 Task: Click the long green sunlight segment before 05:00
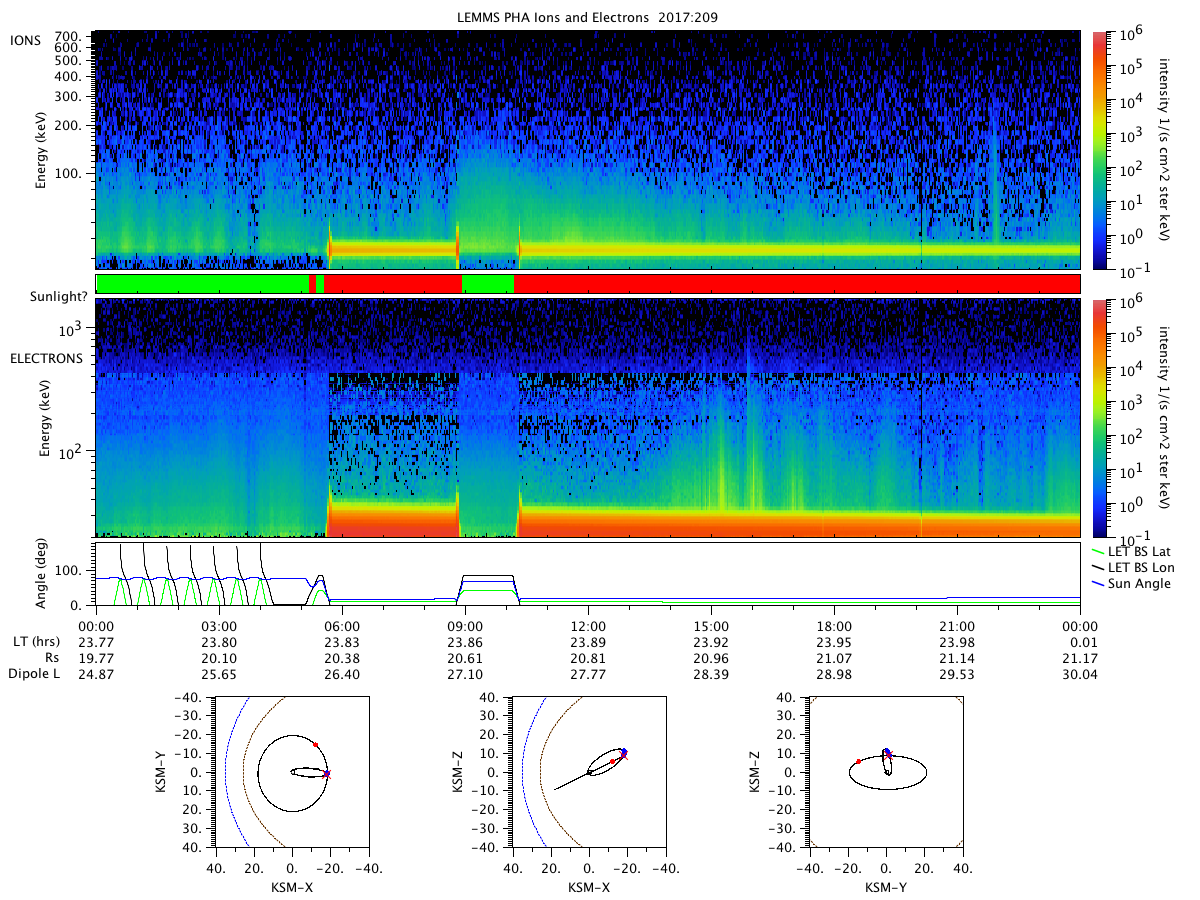(203, 284)
